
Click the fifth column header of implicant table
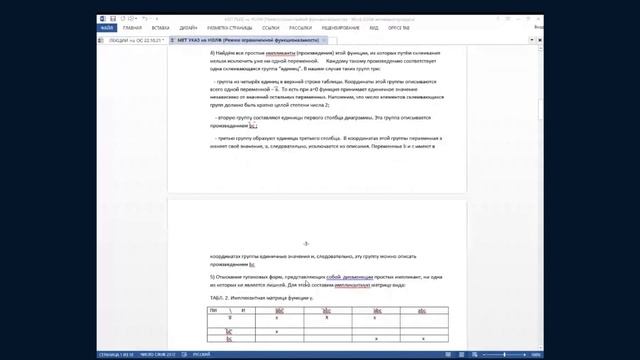(x=424, y=311)
